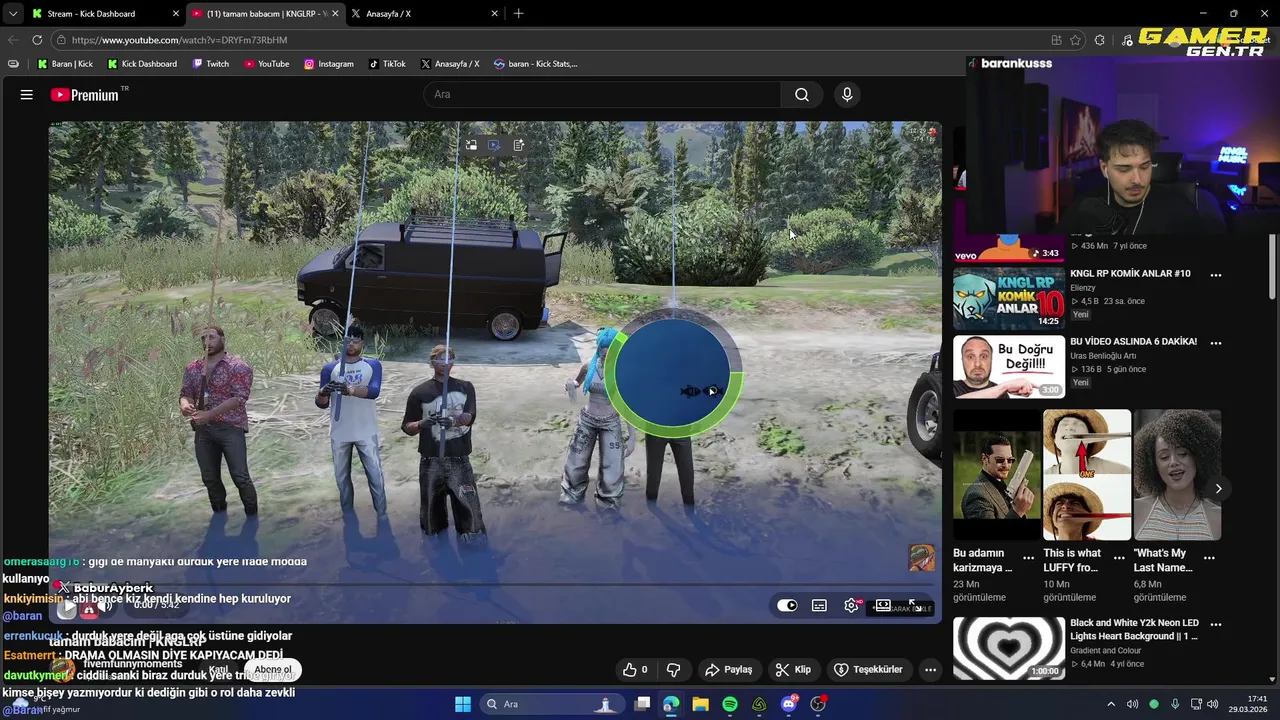This screenshot has width=1280, height=720.
Task: Click system tray microphone icon
Action: coord(1175,704)
